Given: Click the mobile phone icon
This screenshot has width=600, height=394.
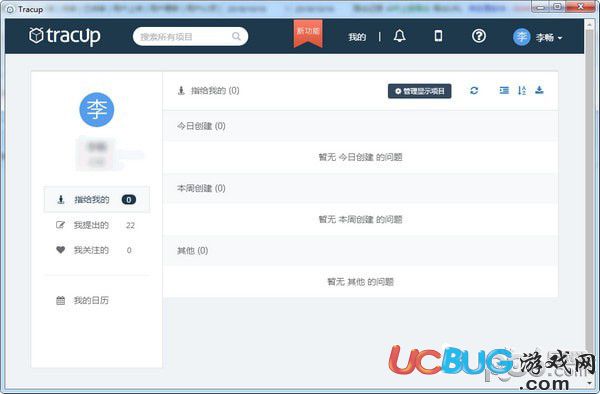Looking at the screenshot, I should (439, 36).
